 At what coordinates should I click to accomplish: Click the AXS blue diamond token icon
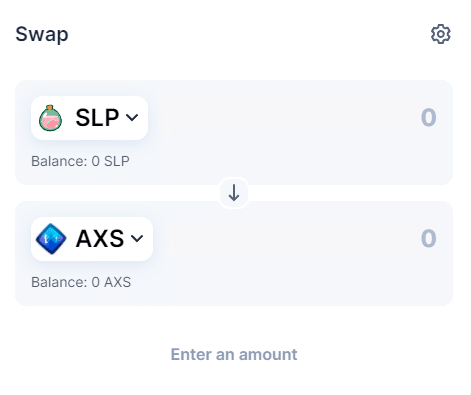pos(51,239)
